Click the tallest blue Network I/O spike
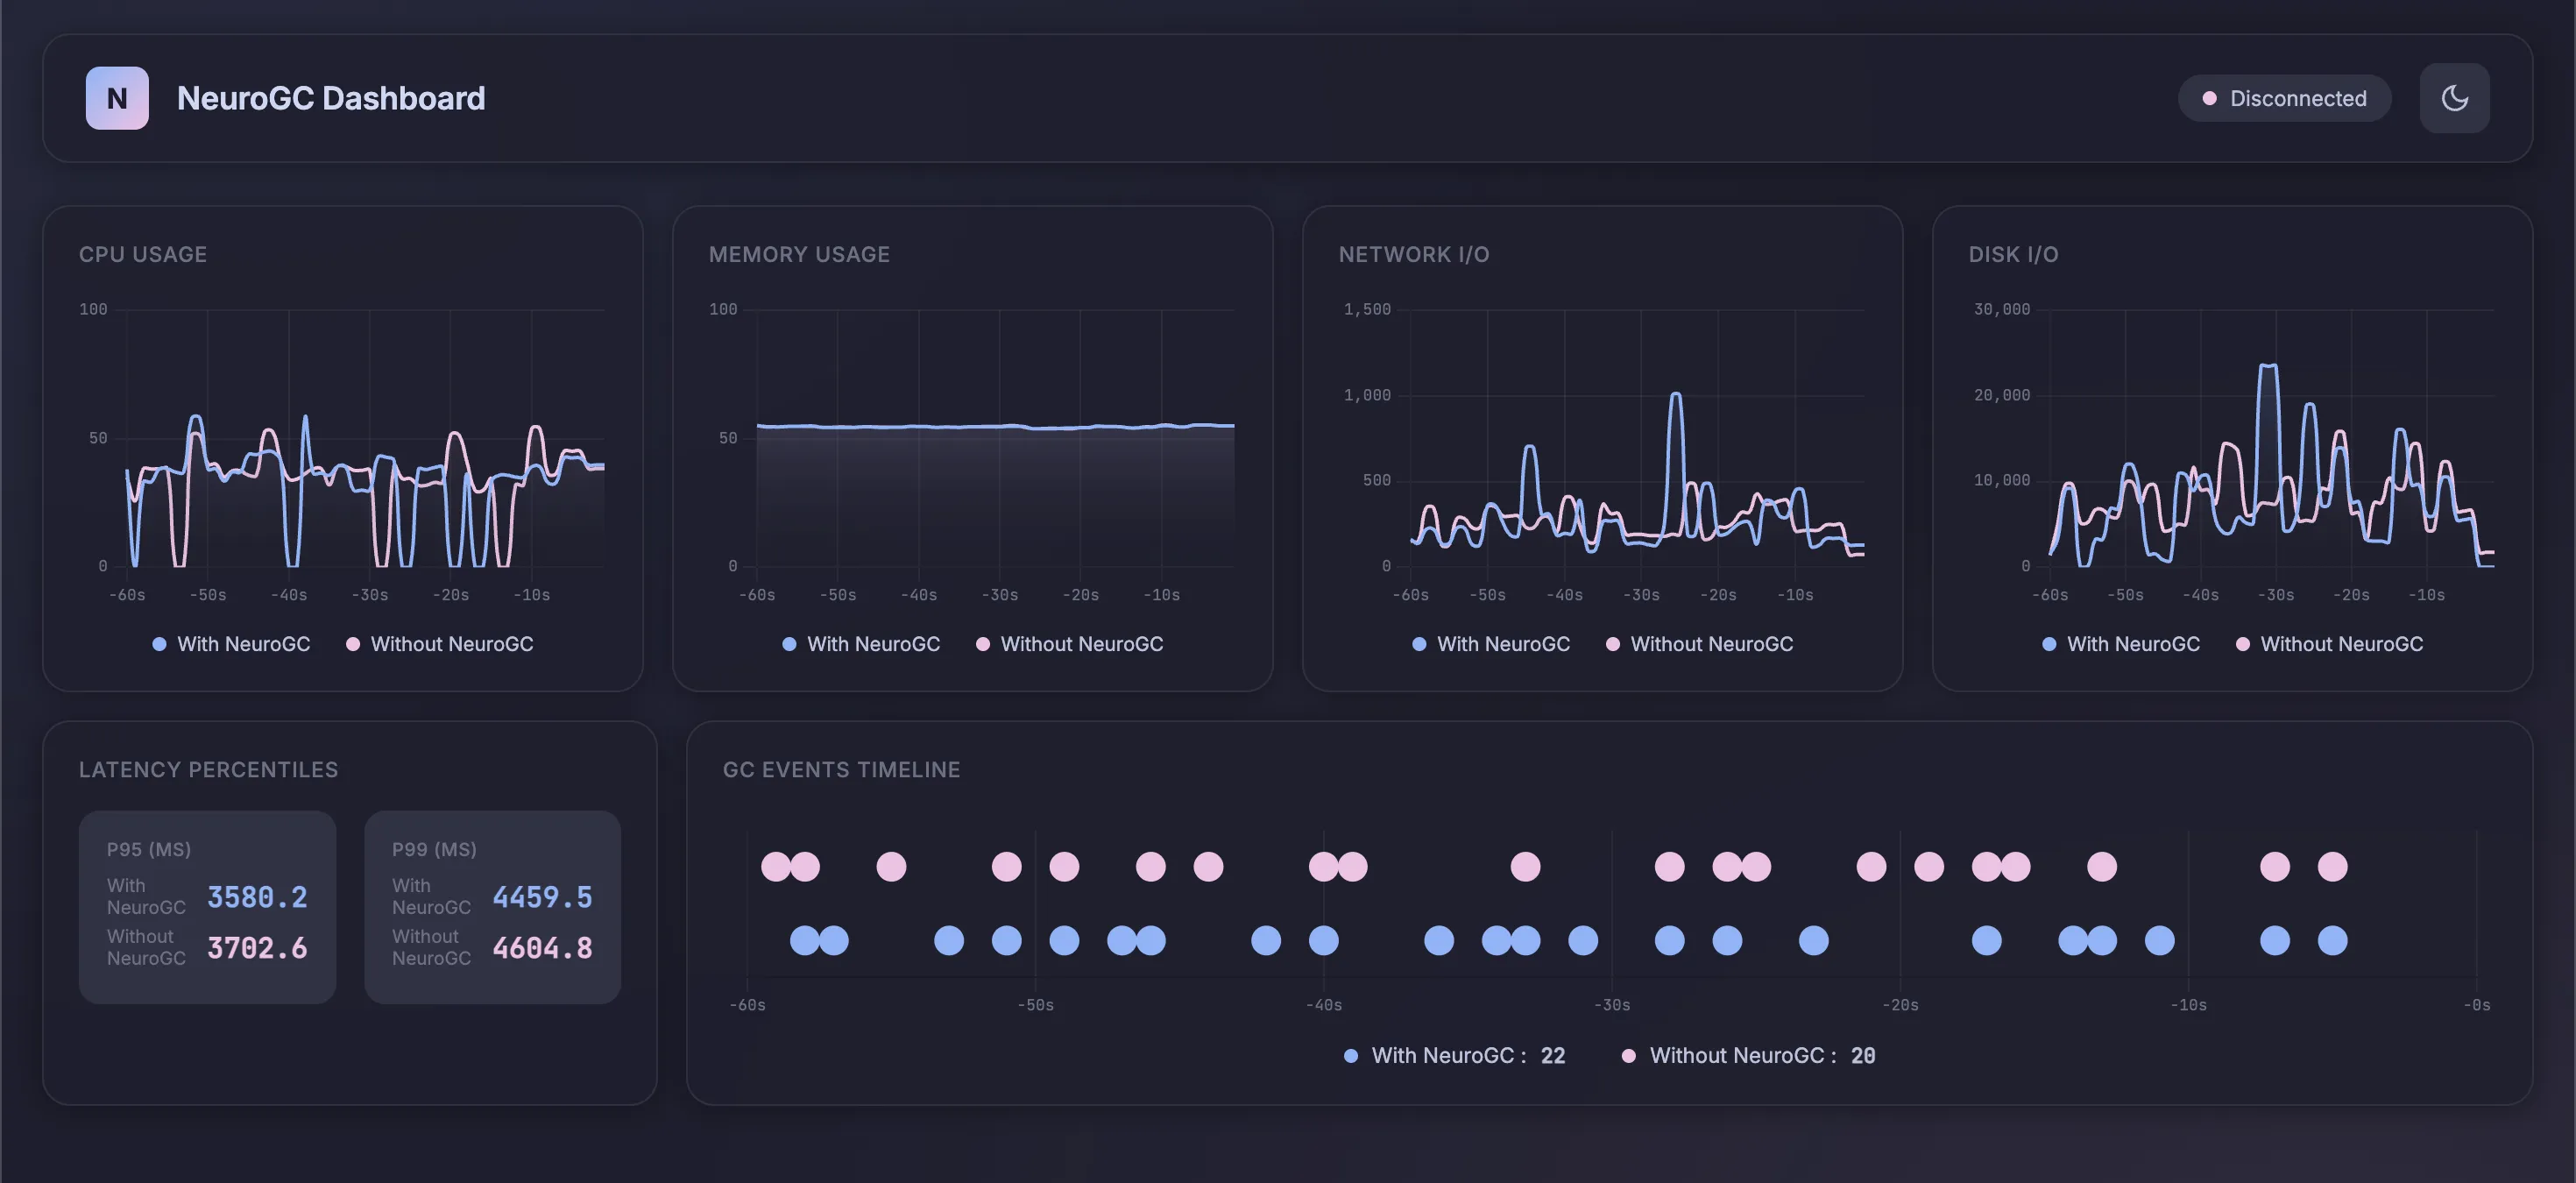Image resolution: width=2576 pixels, height=1183 pixels. click(x=1676, y=396)
